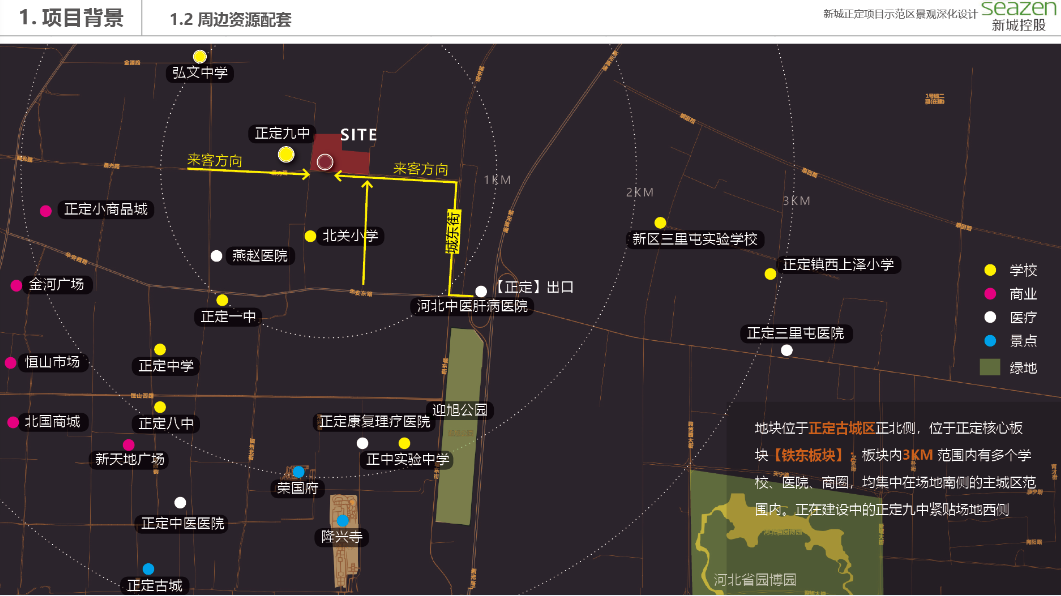The height and width of the screenshot is (596, 1061).
Task: Click the 3KM radius label
Action: pos(796,201)
